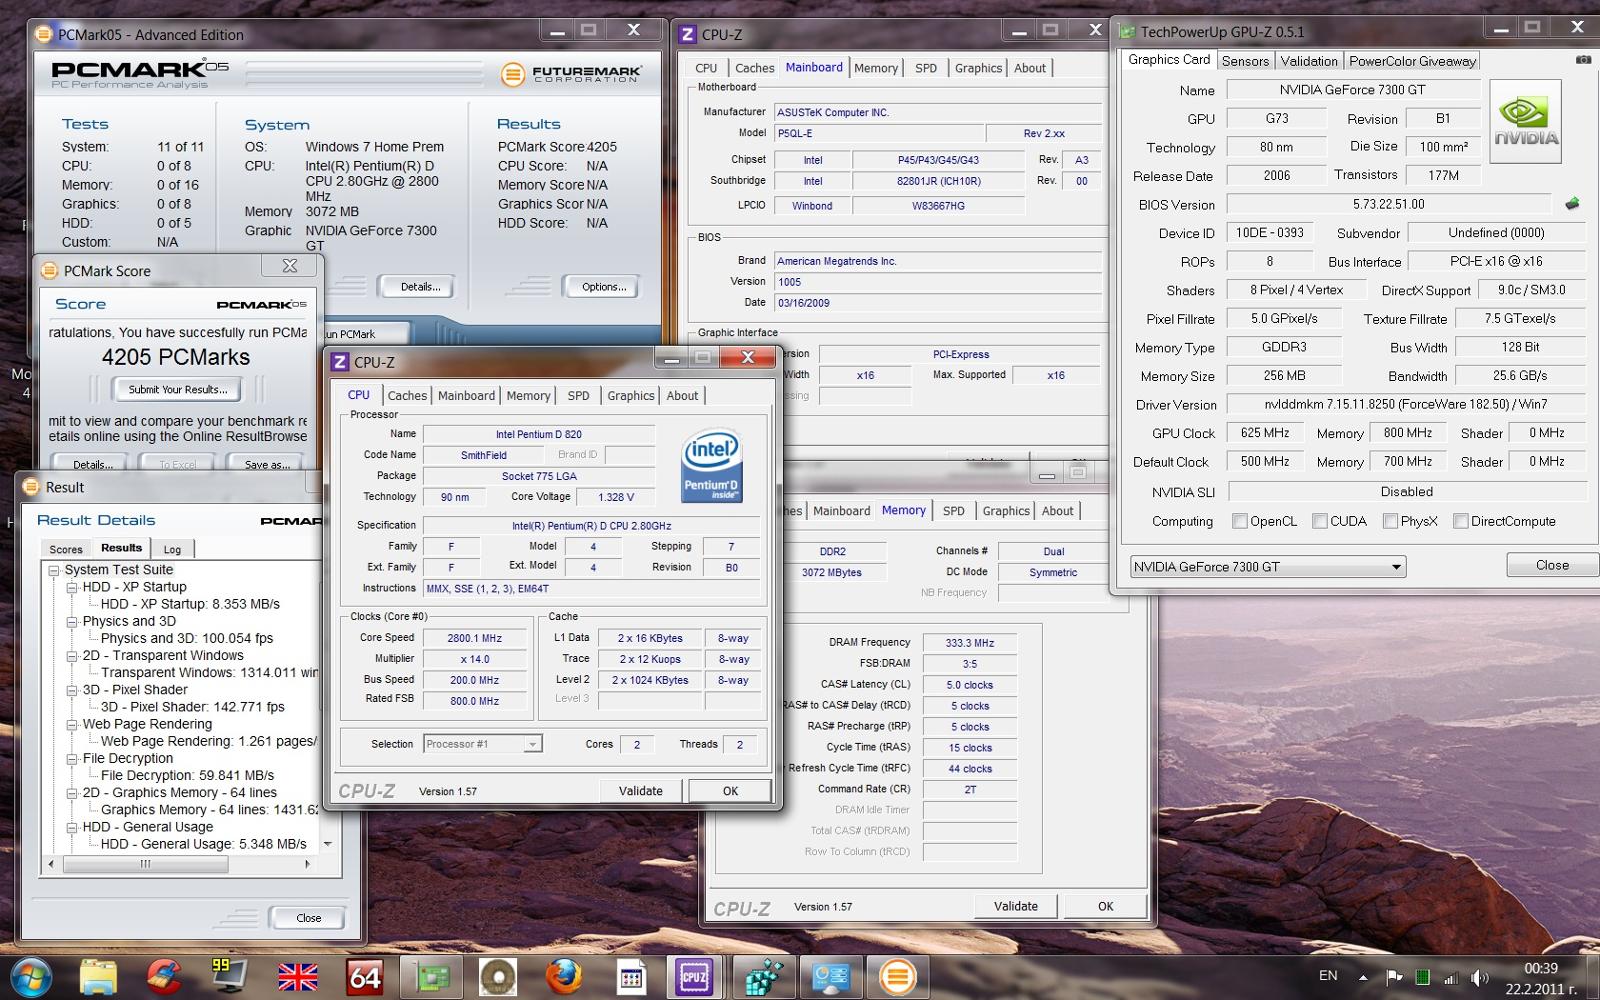
Task: Click the red CCleaner icon in taskbar
Action: coord(164,977)
